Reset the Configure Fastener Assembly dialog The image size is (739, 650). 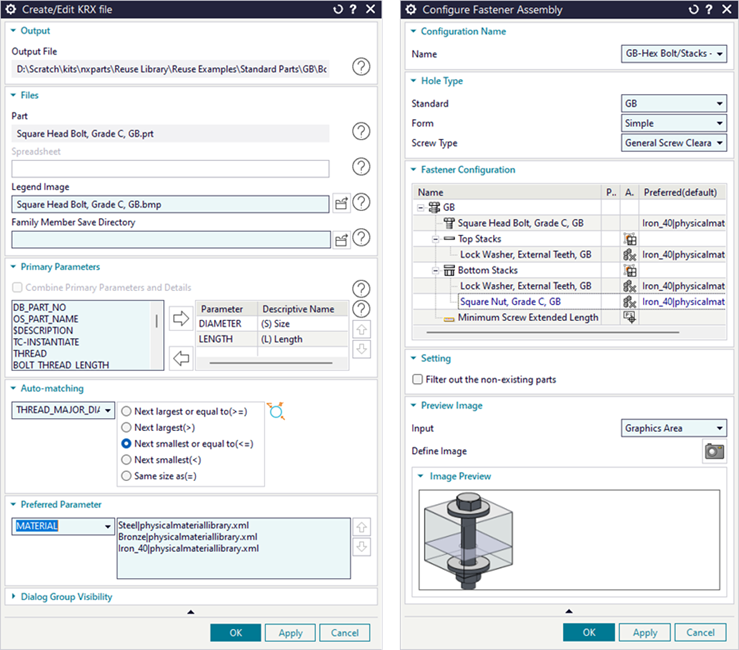693,9
